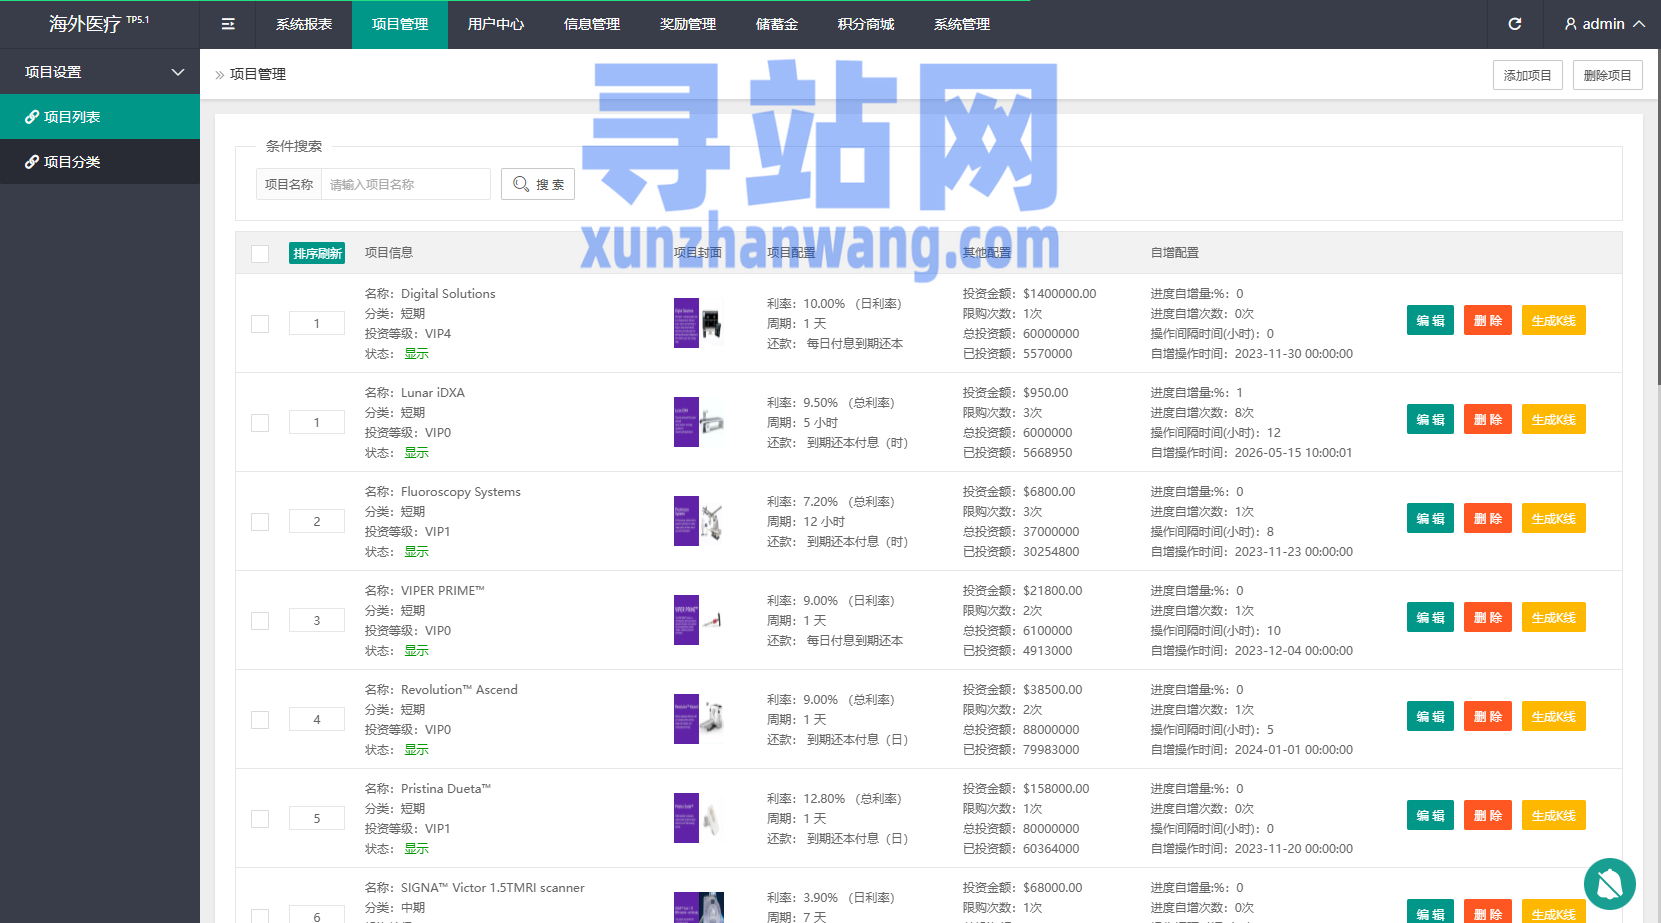Collapse the 项目设置 sidebar group

click(x=100, y=72)
